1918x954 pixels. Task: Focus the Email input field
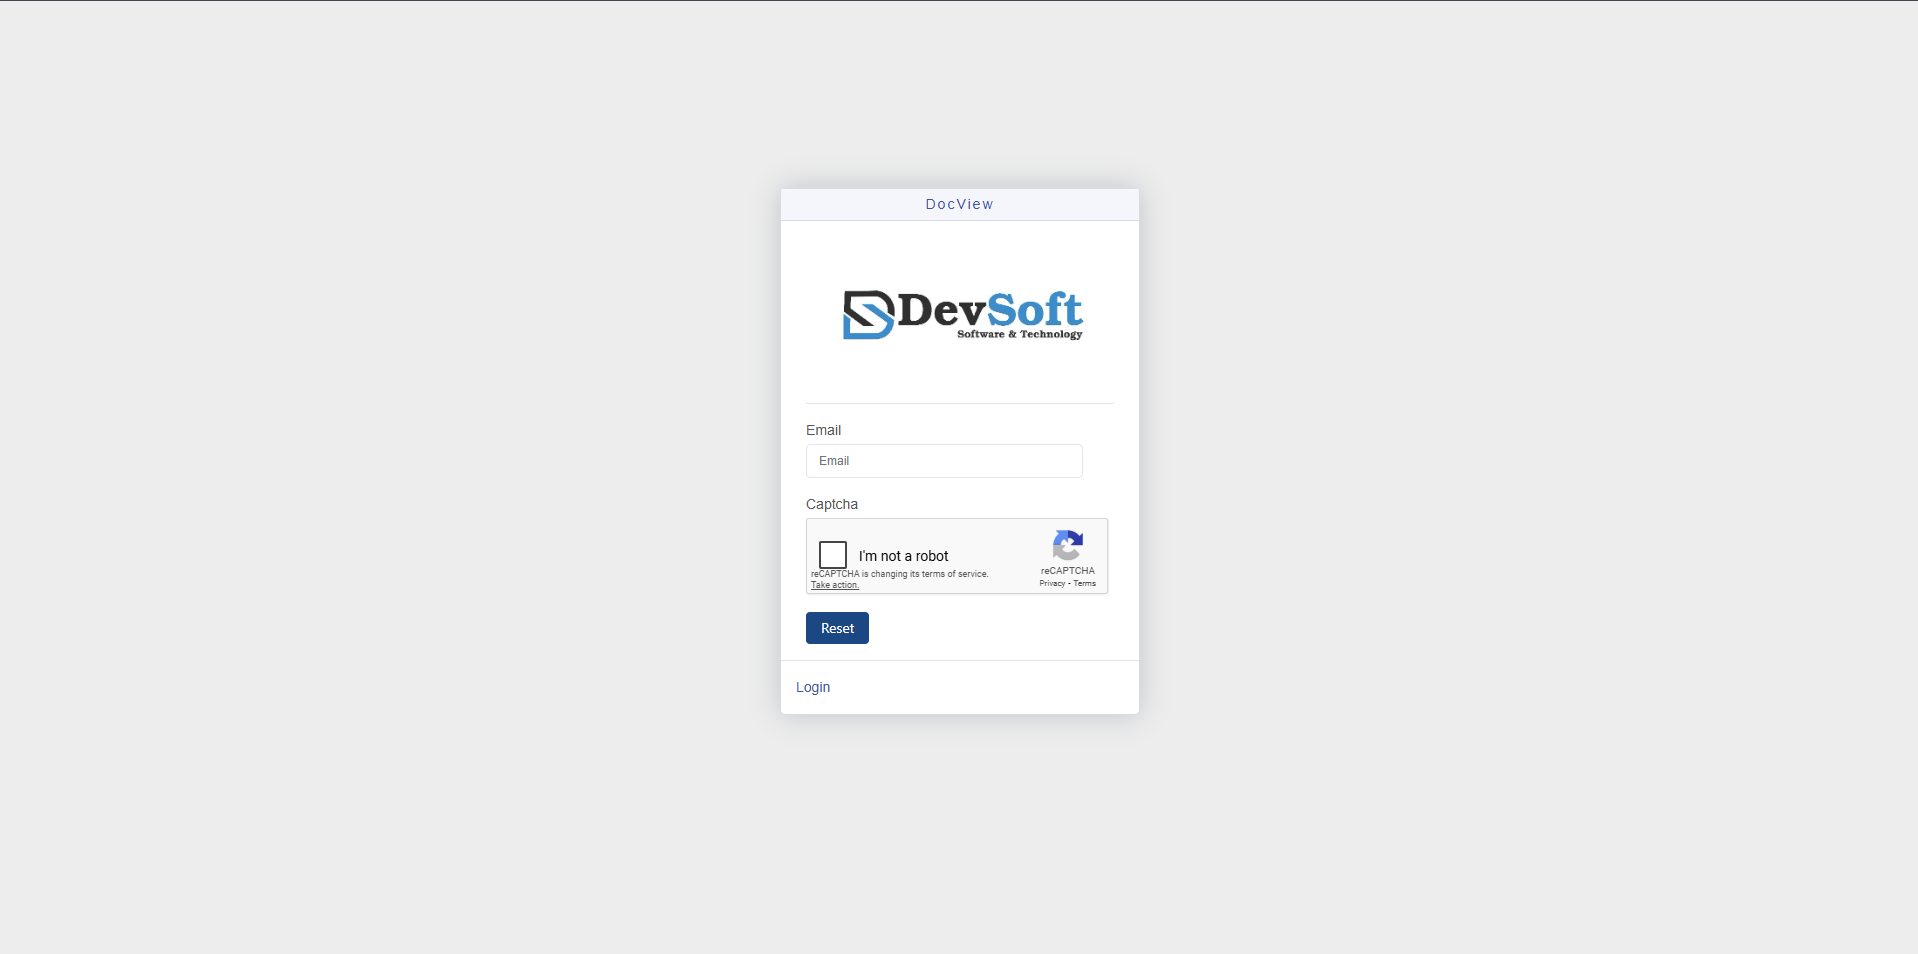[944, 461]
